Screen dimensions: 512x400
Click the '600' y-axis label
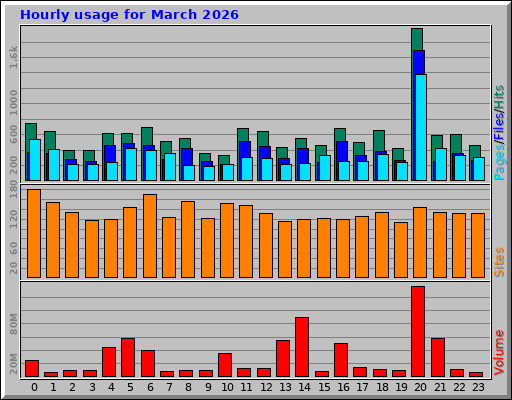pos(13,134)
